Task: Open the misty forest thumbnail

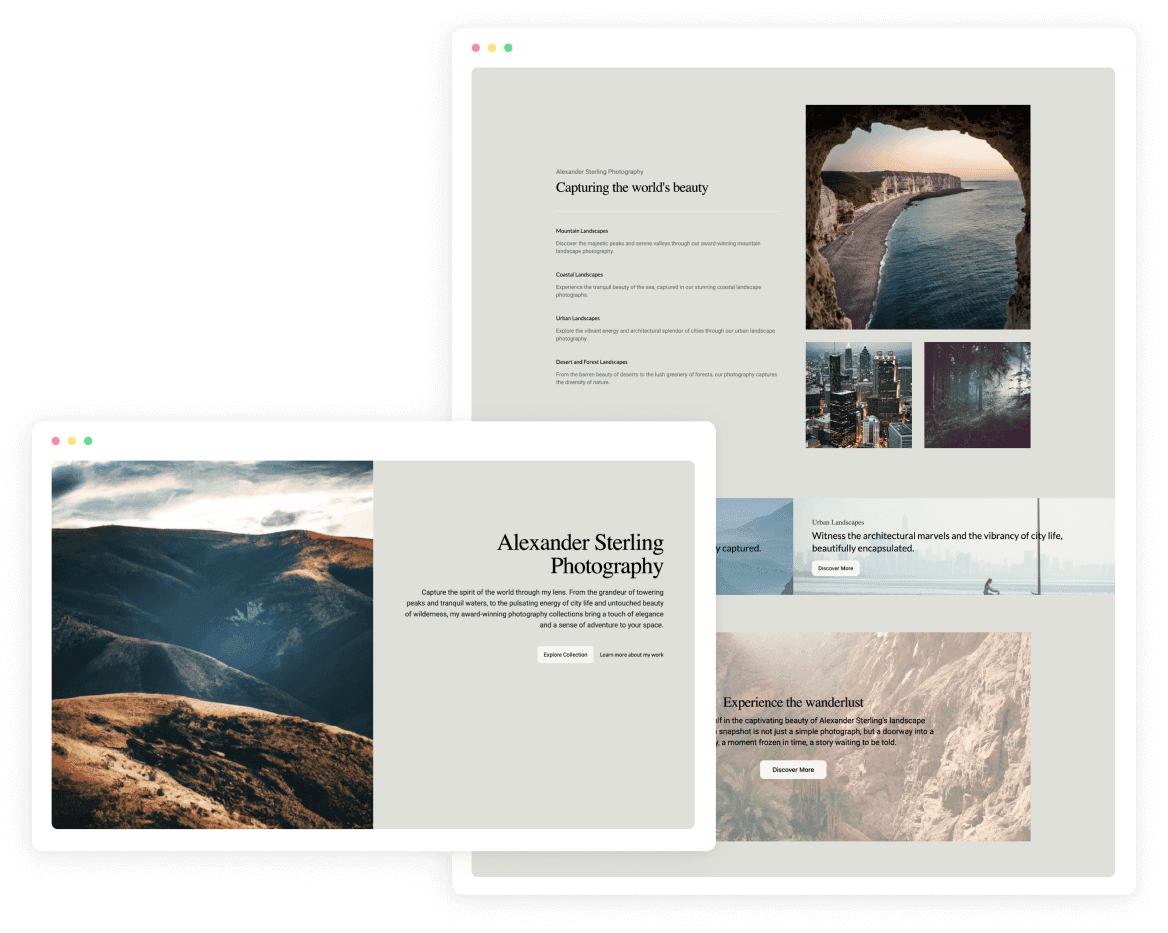Action: click(976, 395)
